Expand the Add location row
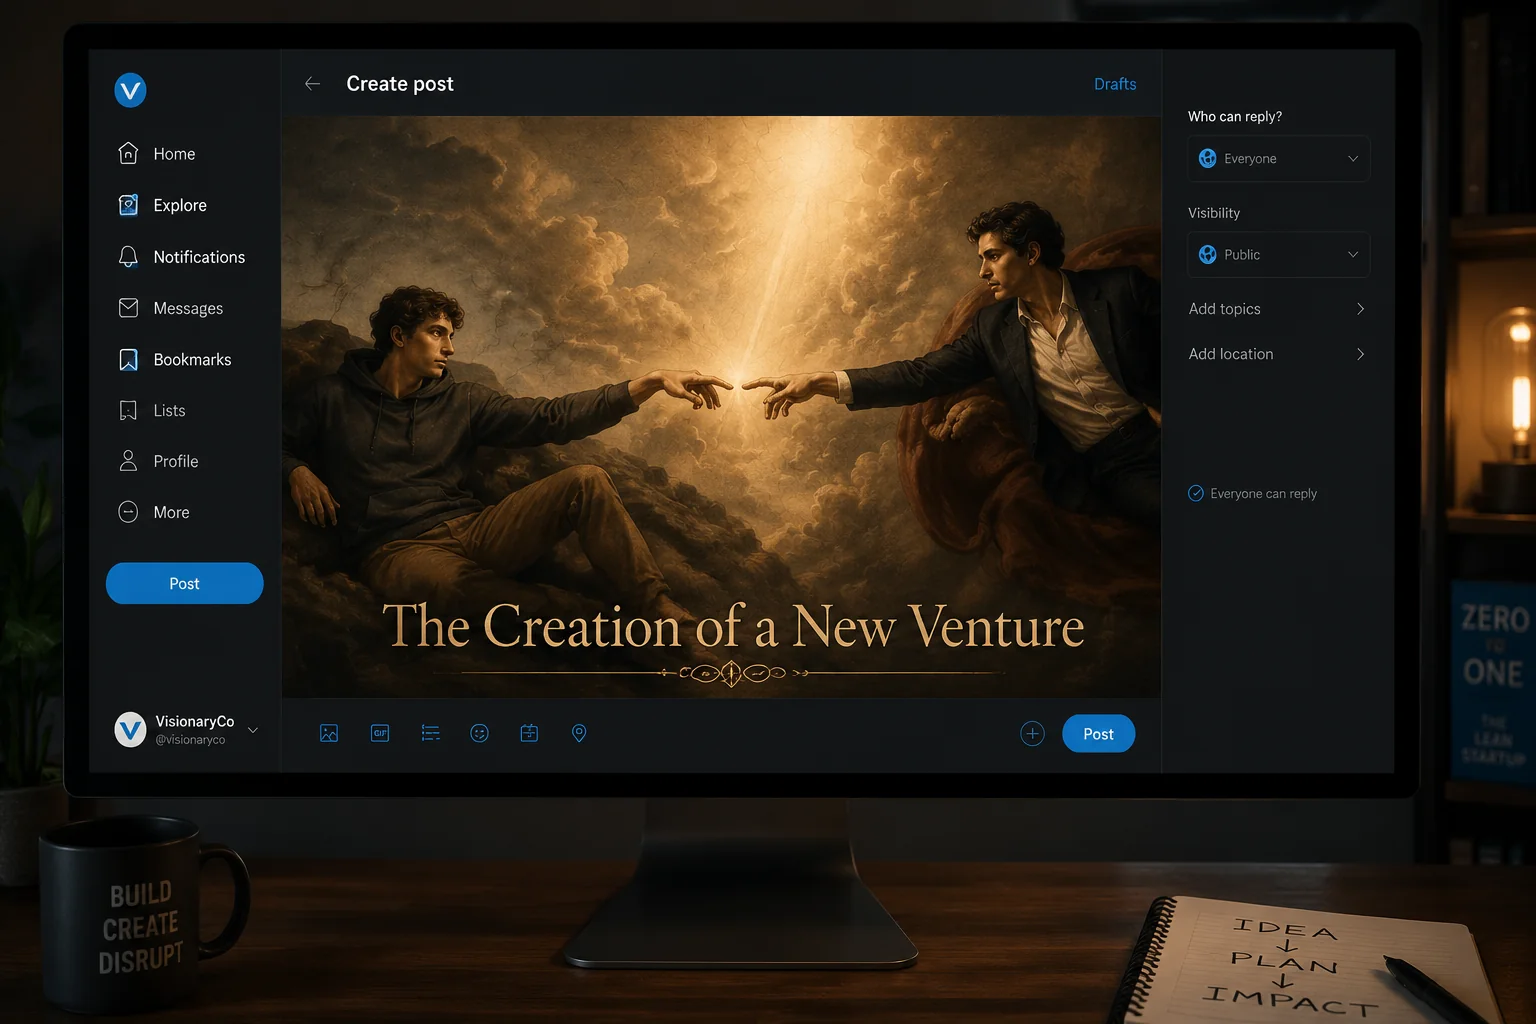Screen dimensions: 1536x1024 1277,354
